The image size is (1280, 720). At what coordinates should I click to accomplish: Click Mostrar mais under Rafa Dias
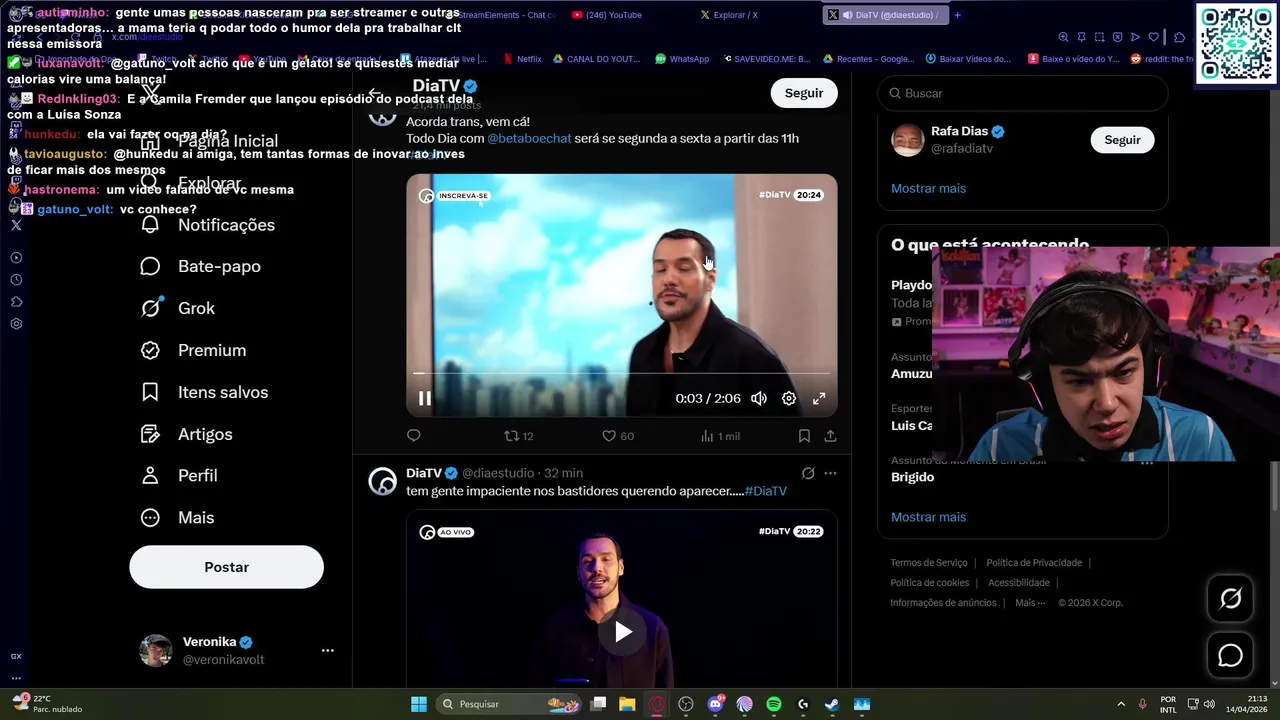pos(928,188)
